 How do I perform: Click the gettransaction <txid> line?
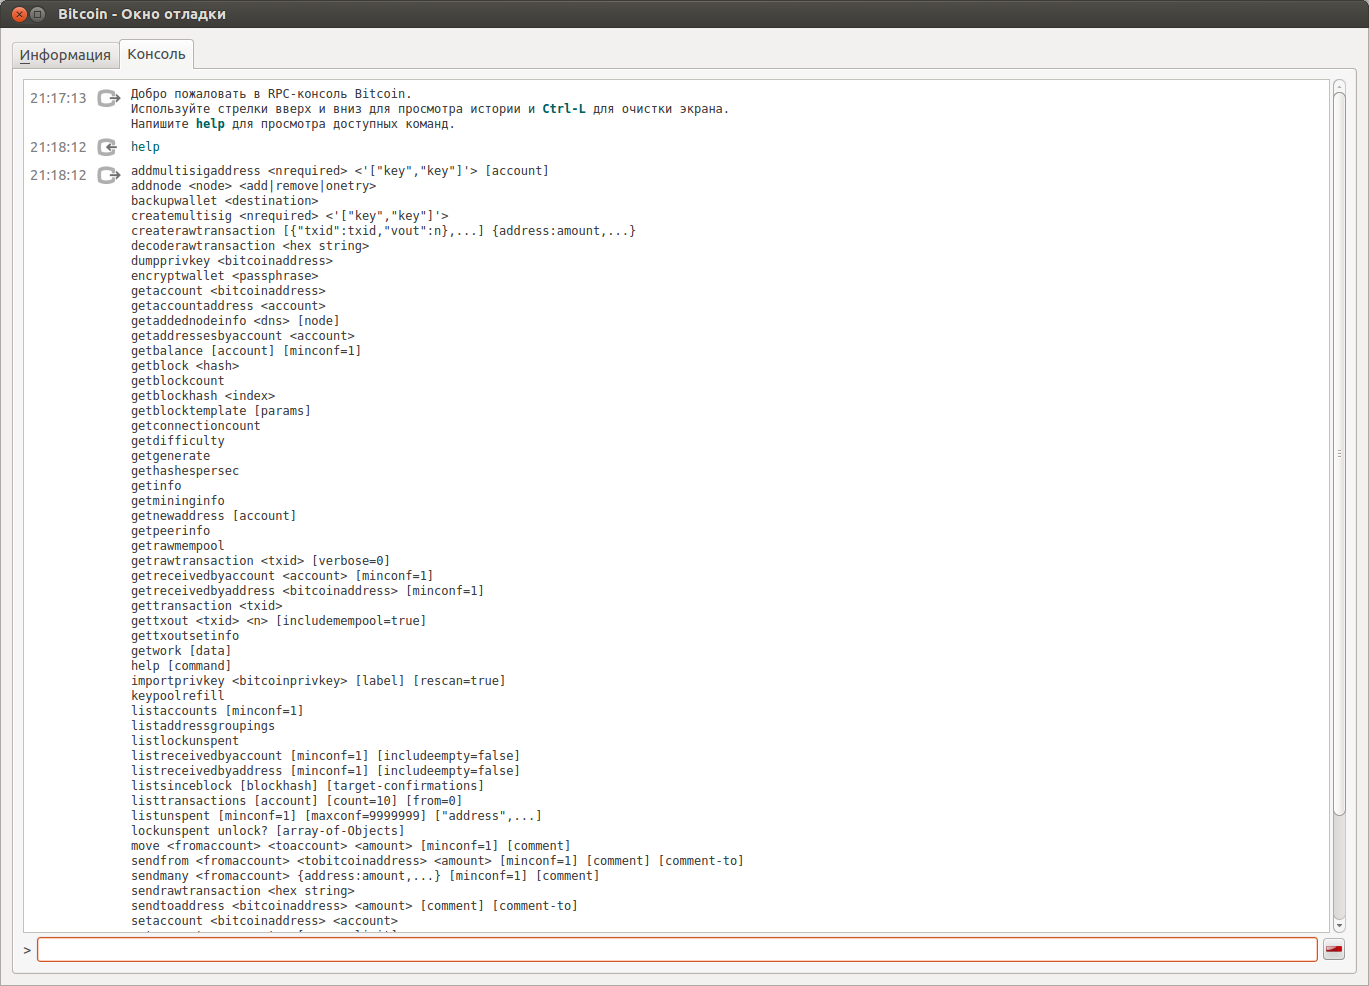(x=207, y=606)
